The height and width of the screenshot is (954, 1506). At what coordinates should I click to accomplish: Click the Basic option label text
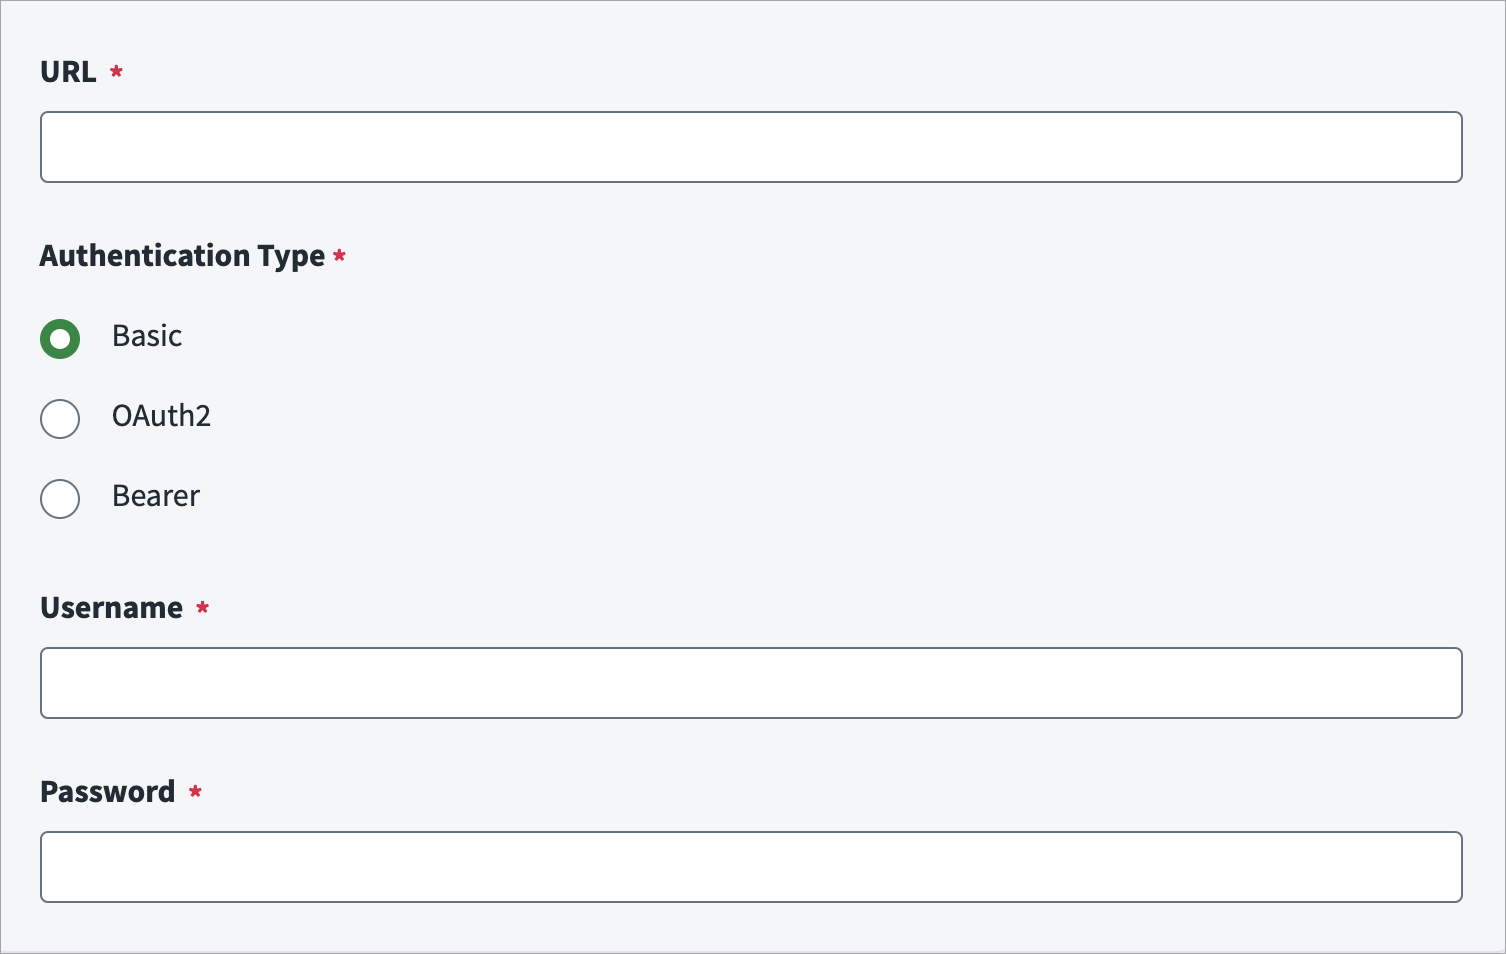147,336
